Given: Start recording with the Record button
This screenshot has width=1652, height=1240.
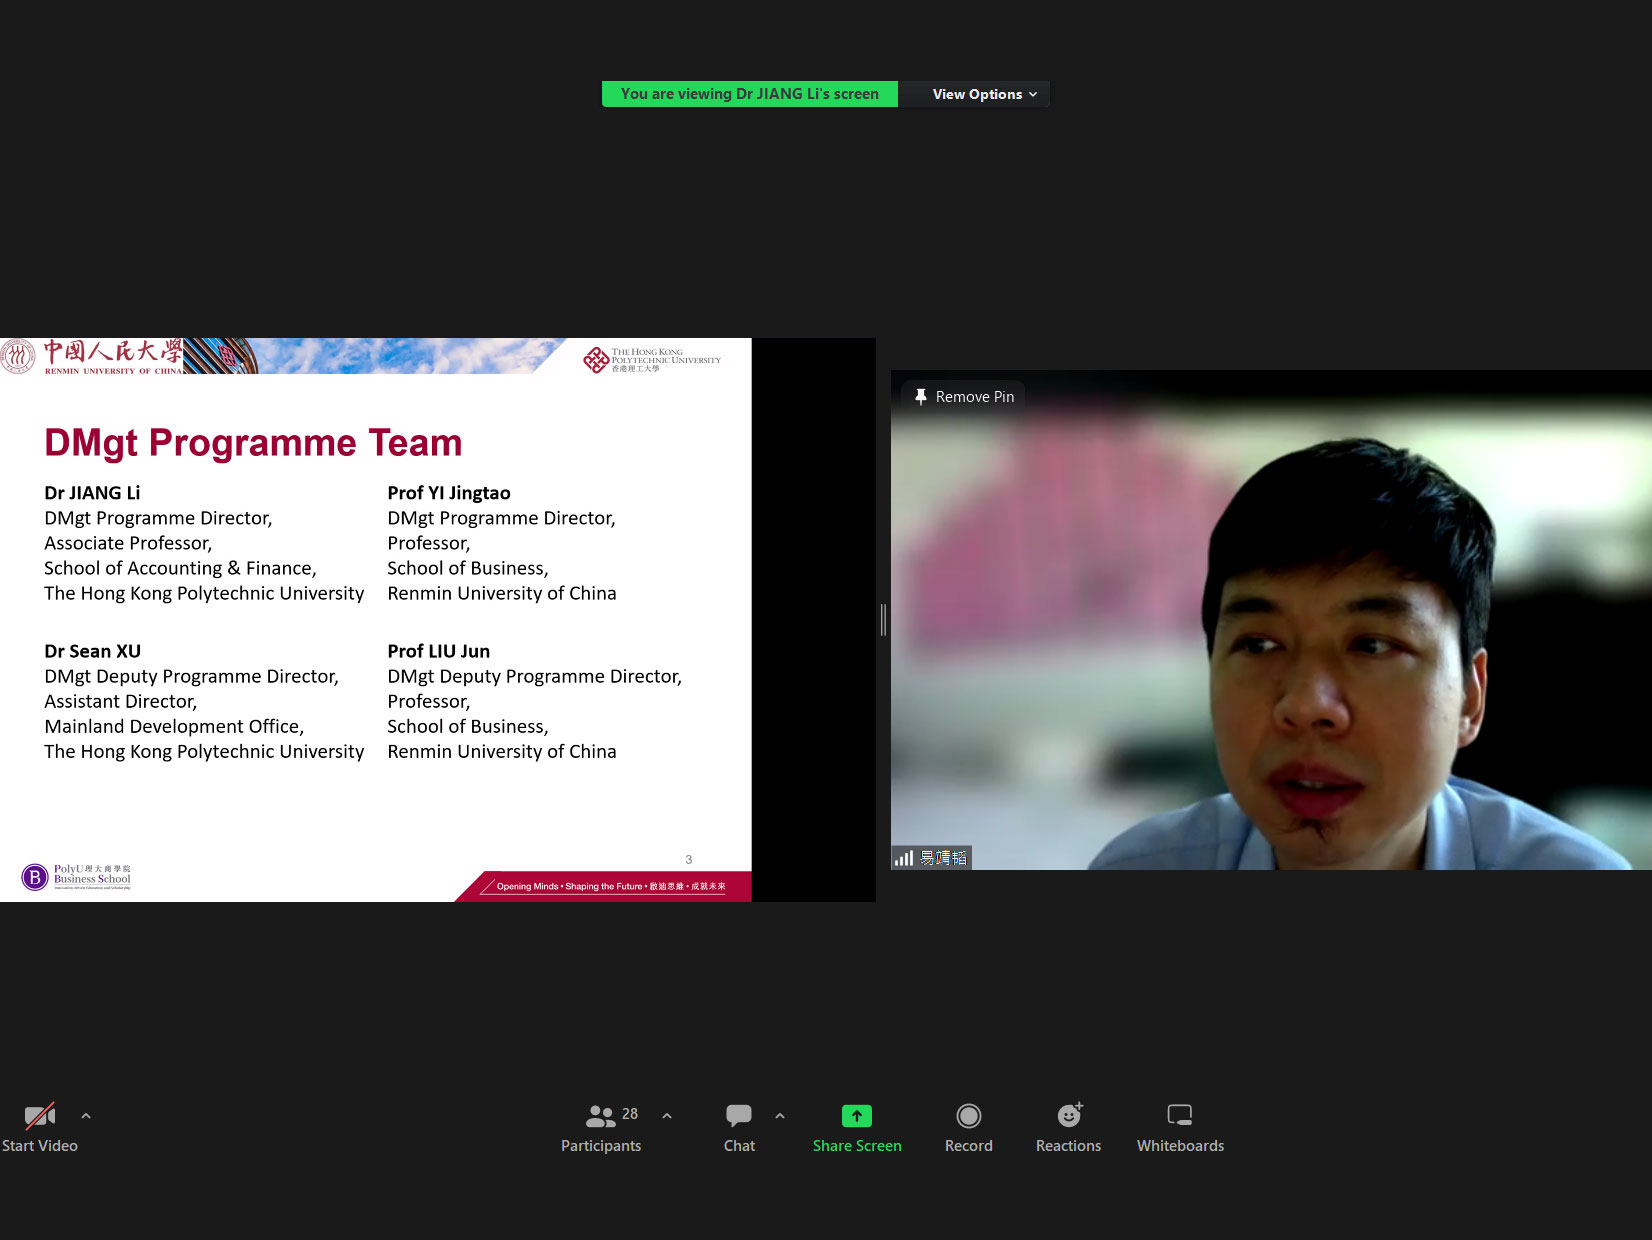Looking at the screenshot, I should pyautogui.click(x=968, y=1126).
